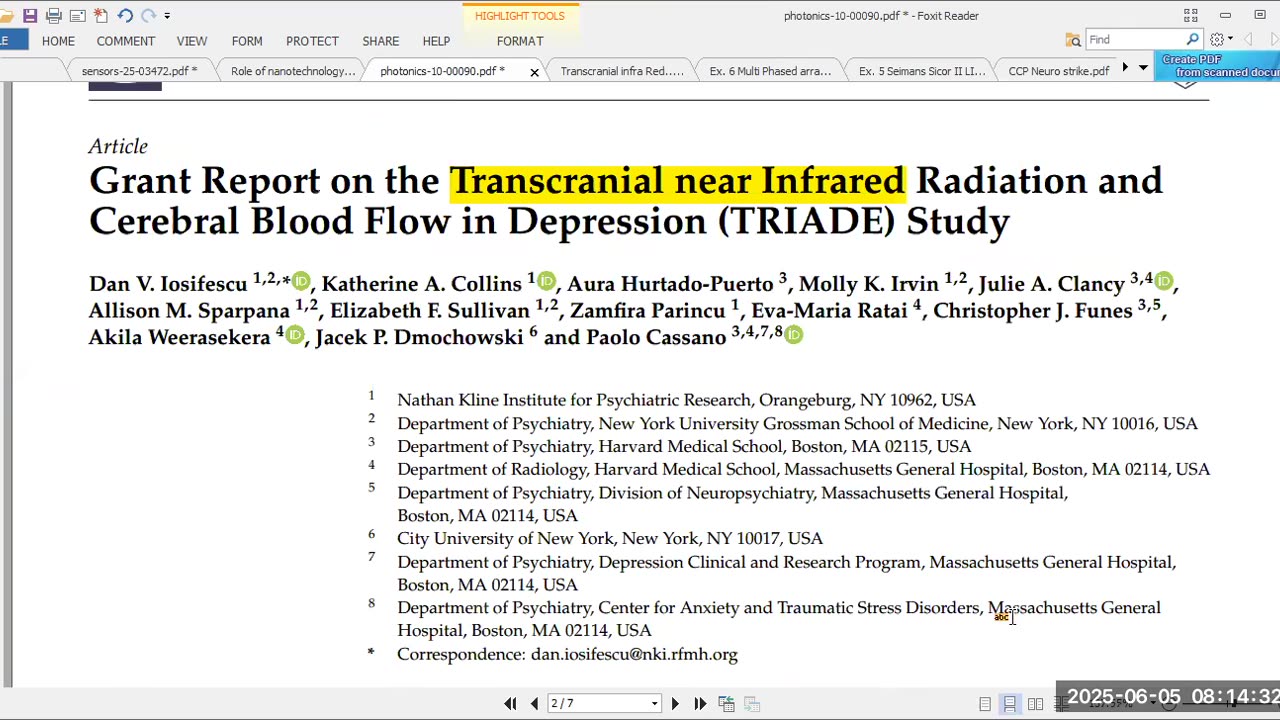Save the document with the purple disk icon
The image size is (1280, 720).
pyautogui.click(x=30, y=16)
